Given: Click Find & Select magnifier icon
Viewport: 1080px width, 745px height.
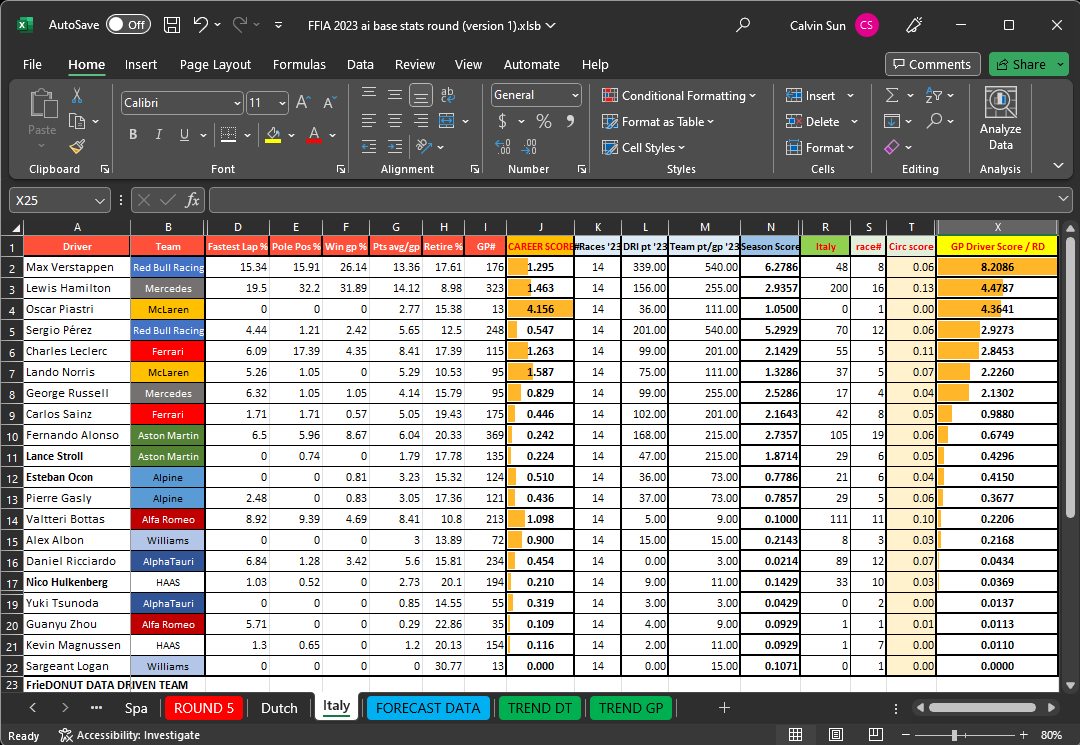Looking at the screenshot, I should (x=934, y=121).
